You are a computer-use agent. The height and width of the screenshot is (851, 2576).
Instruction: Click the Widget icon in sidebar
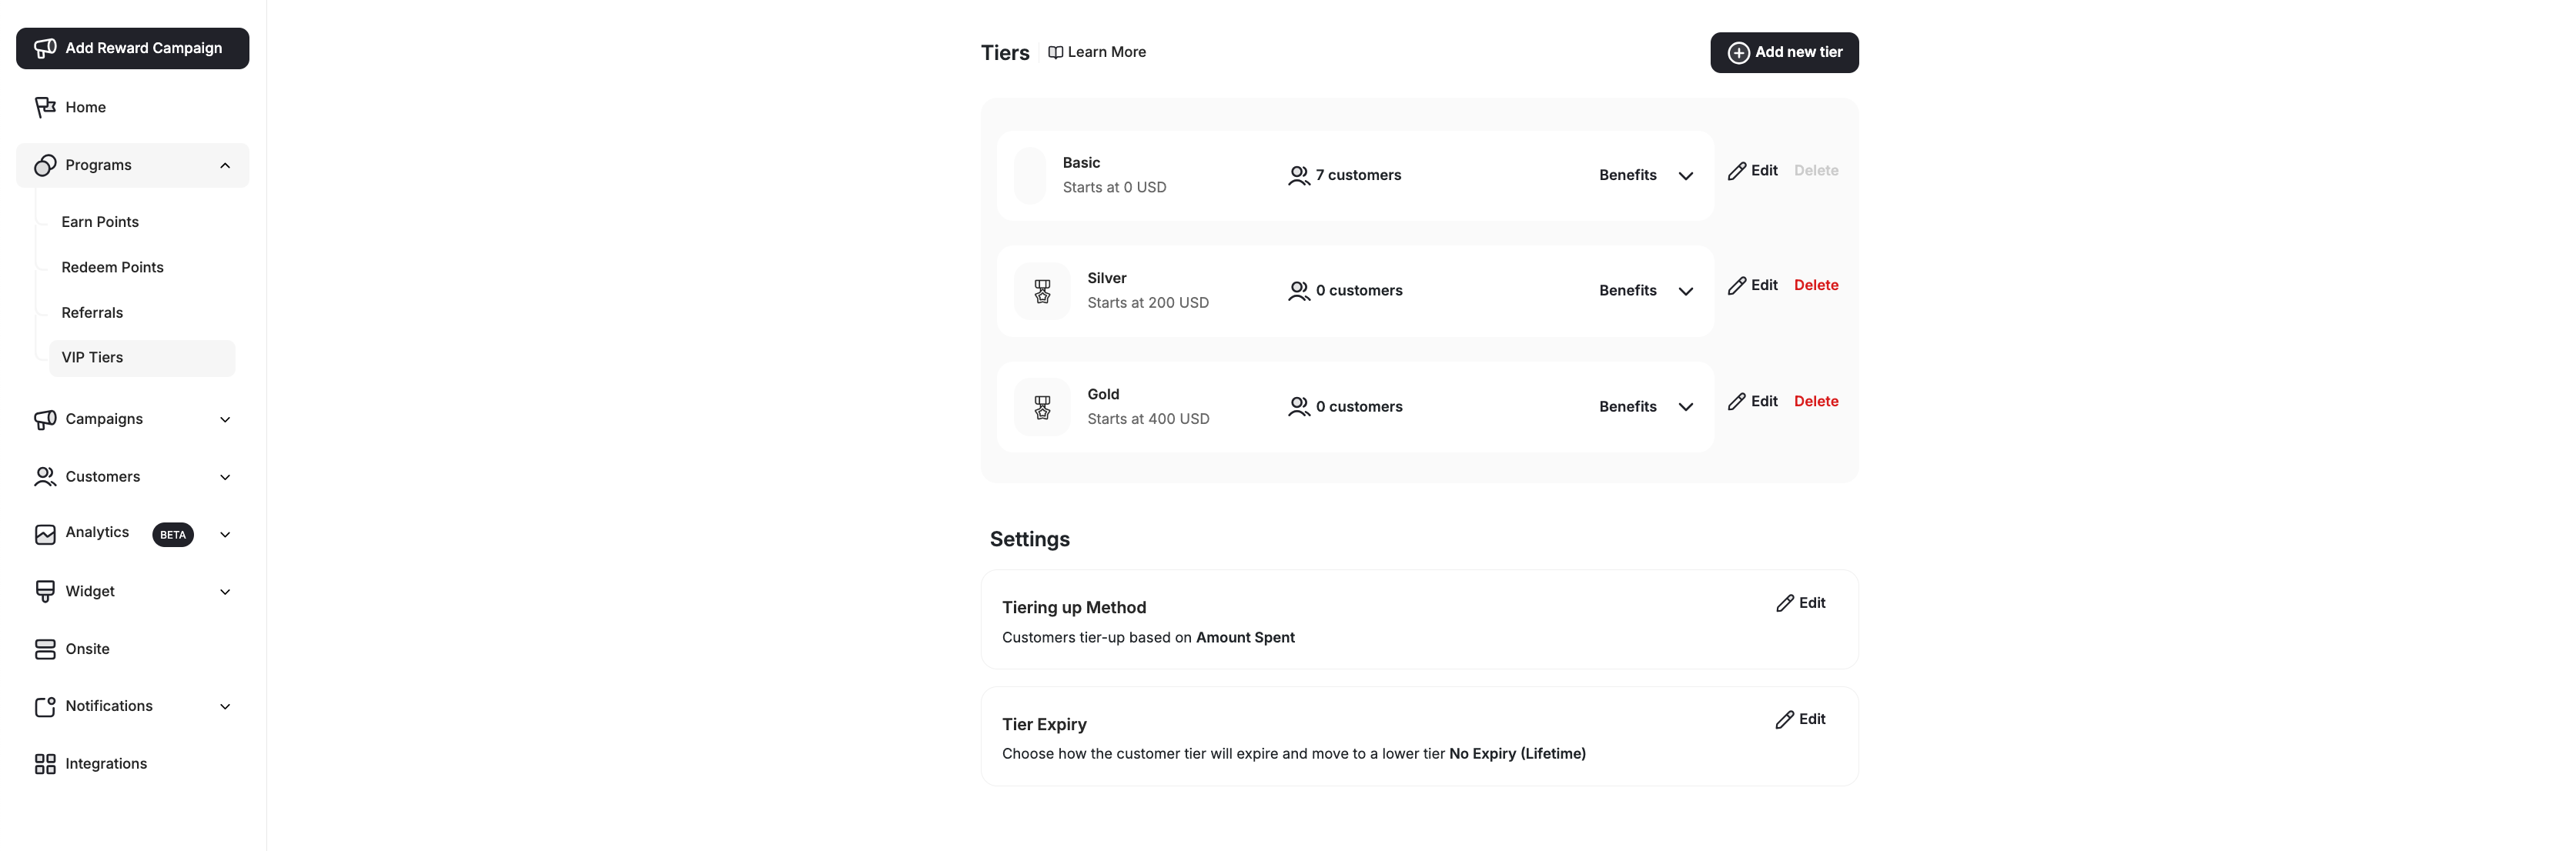pos(45,591)
